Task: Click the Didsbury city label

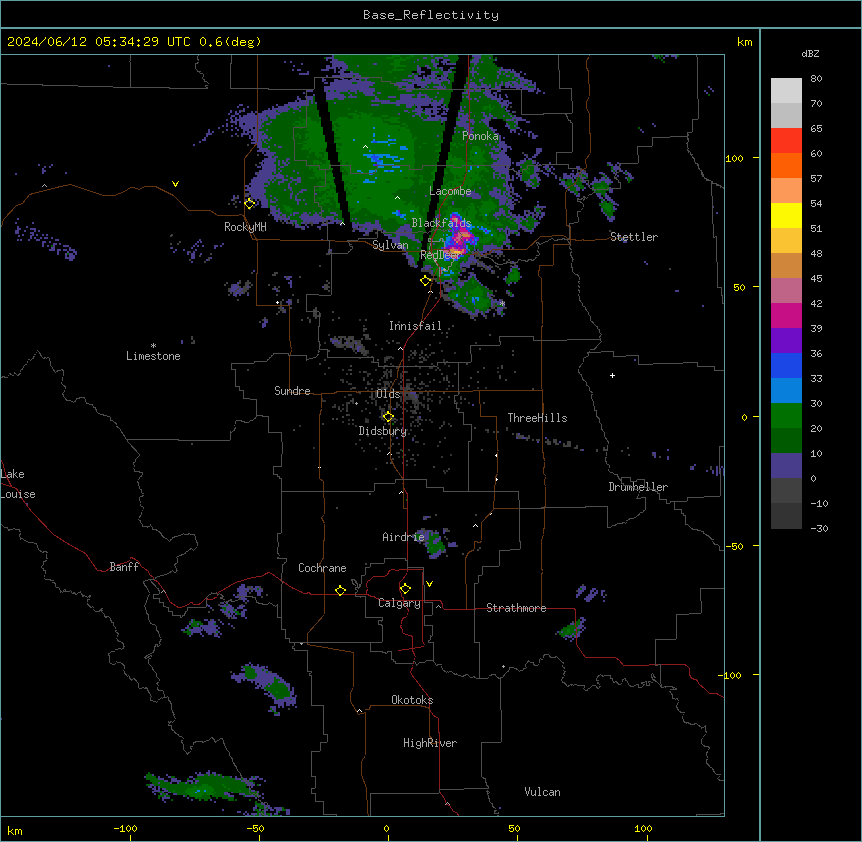Action: coord(383,431)
